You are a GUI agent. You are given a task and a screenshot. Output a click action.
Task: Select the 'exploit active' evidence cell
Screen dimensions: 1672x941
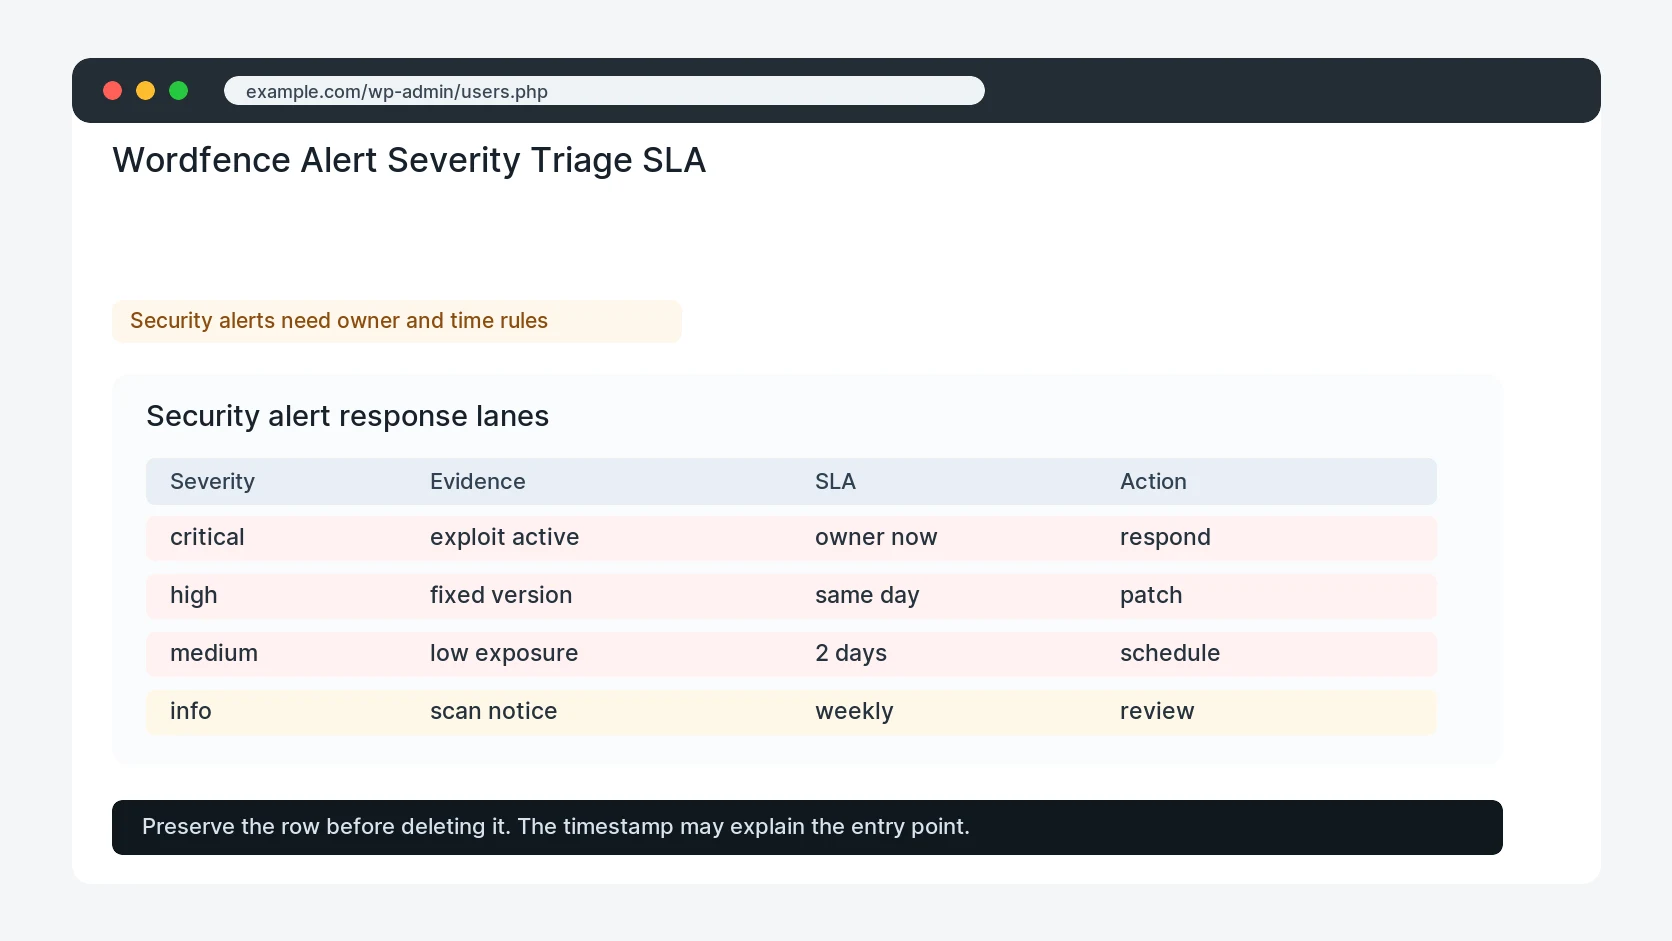click(x=504, y=538)
